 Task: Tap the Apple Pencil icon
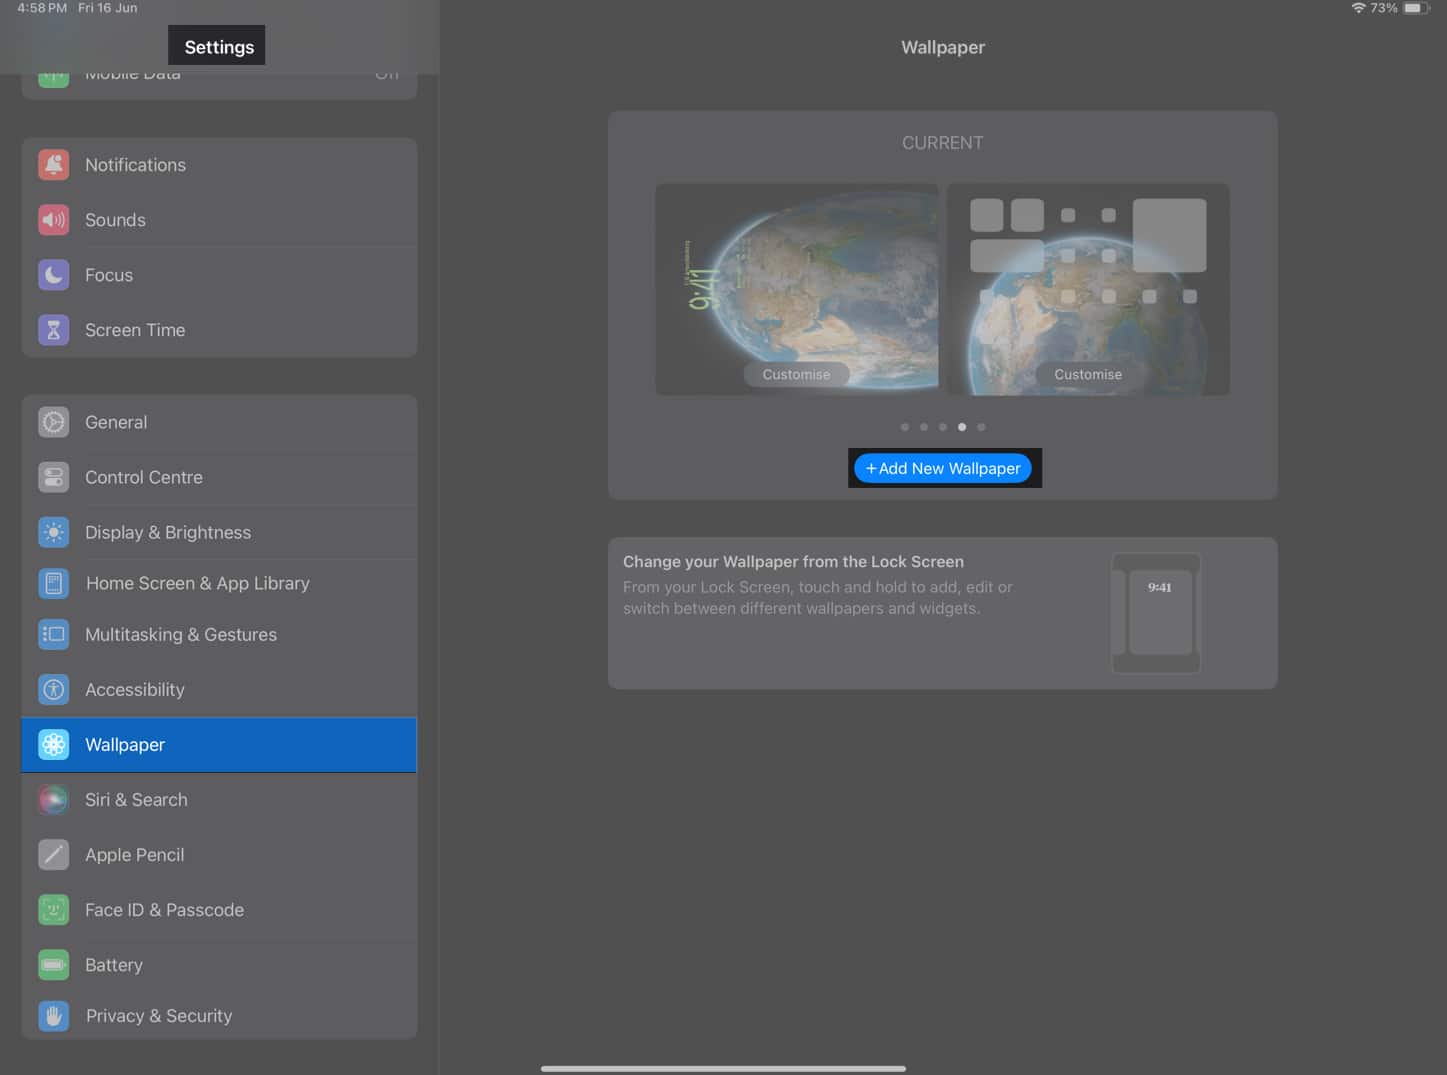click(54, 854)
